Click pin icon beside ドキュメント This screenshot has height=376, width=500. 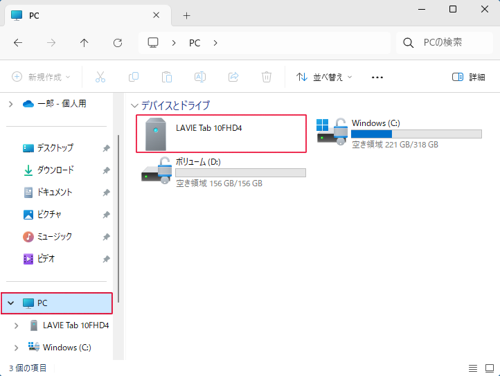(106, 193)
